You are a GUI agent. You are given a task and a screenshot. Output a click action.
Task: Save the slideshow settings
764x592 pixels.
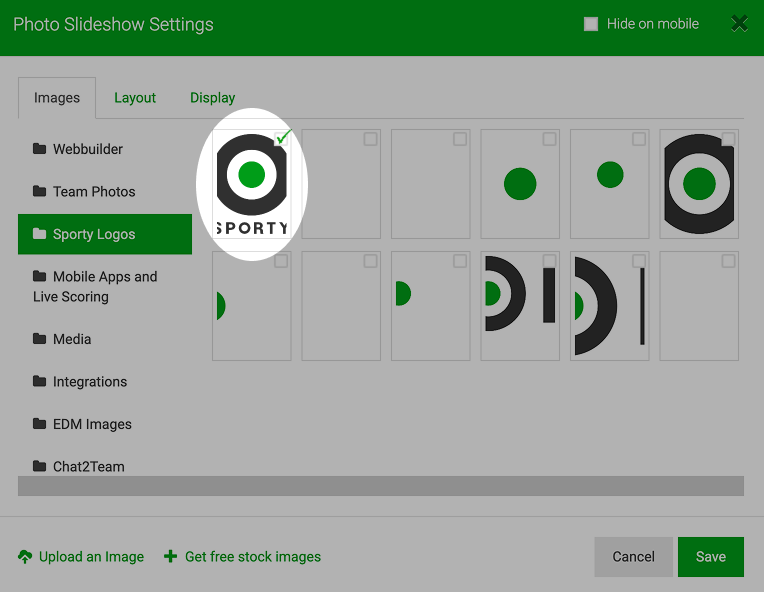pyautogui.click(x=710, y=556)
